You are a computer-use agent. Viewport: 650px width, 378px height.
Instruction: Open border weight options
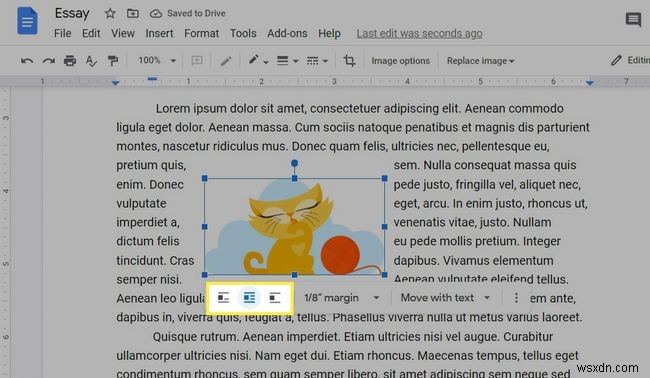287,61
